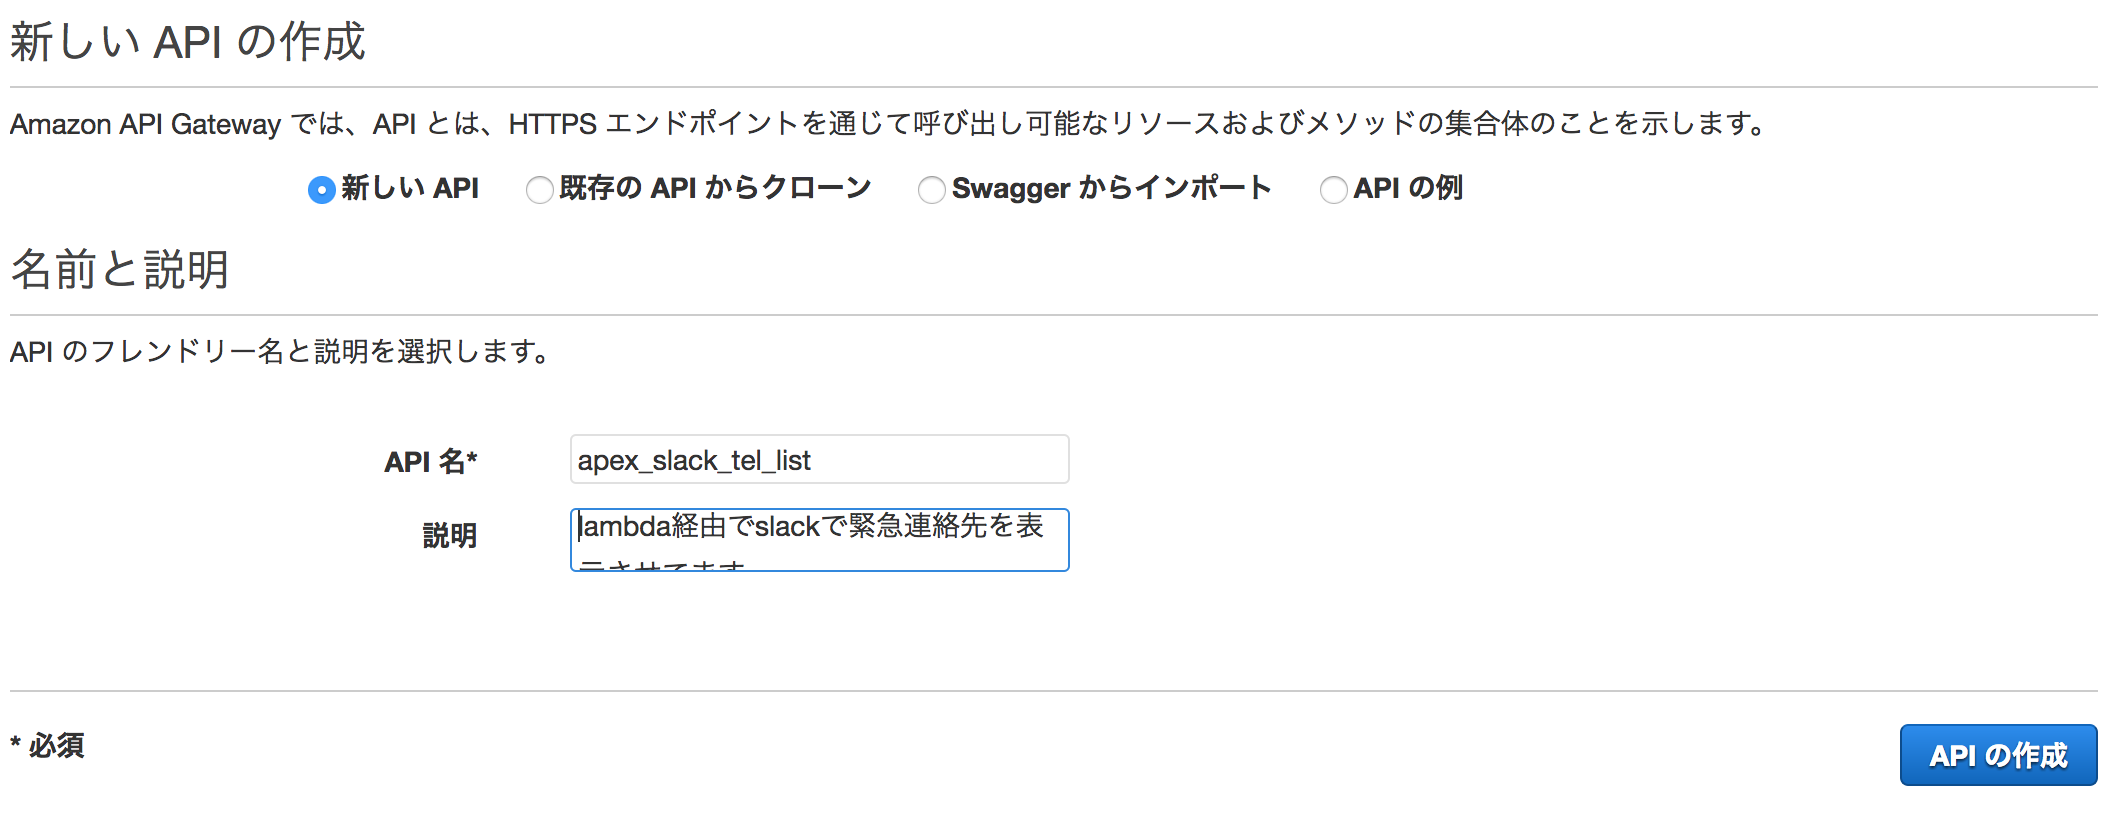Select the 新しい API radio button
Image resolution: width=2102 pixels, height=836 pixels.
point(321,189)
